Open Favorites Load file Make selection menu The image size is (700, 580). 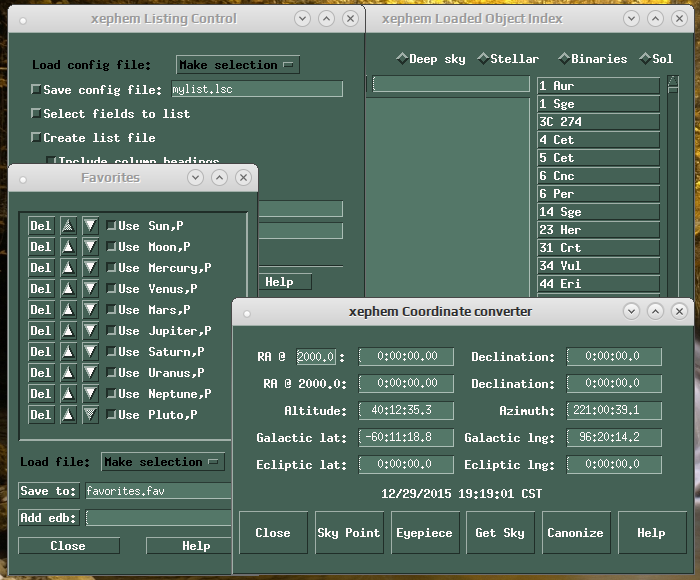click(163, 462)
